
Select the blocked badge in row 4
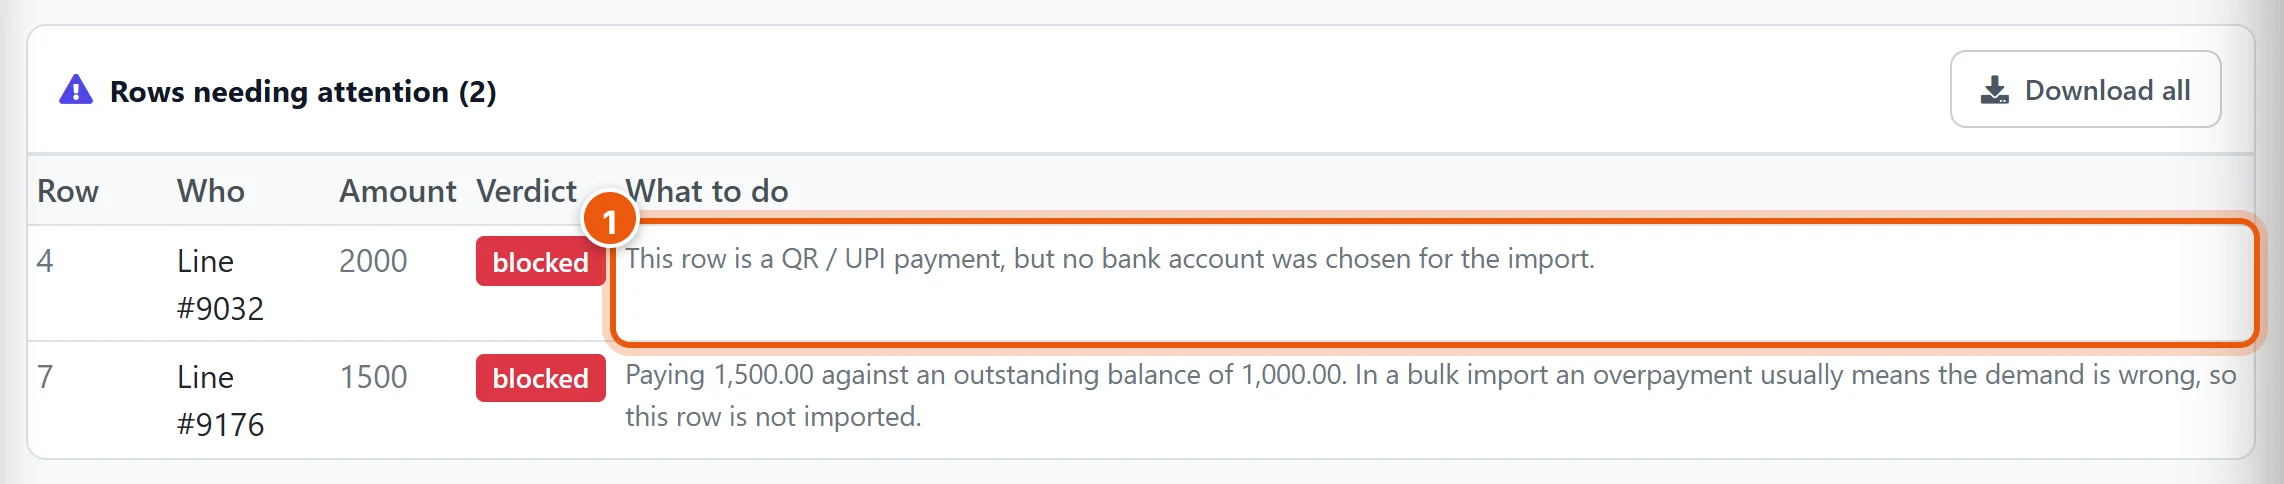(540, 262)
